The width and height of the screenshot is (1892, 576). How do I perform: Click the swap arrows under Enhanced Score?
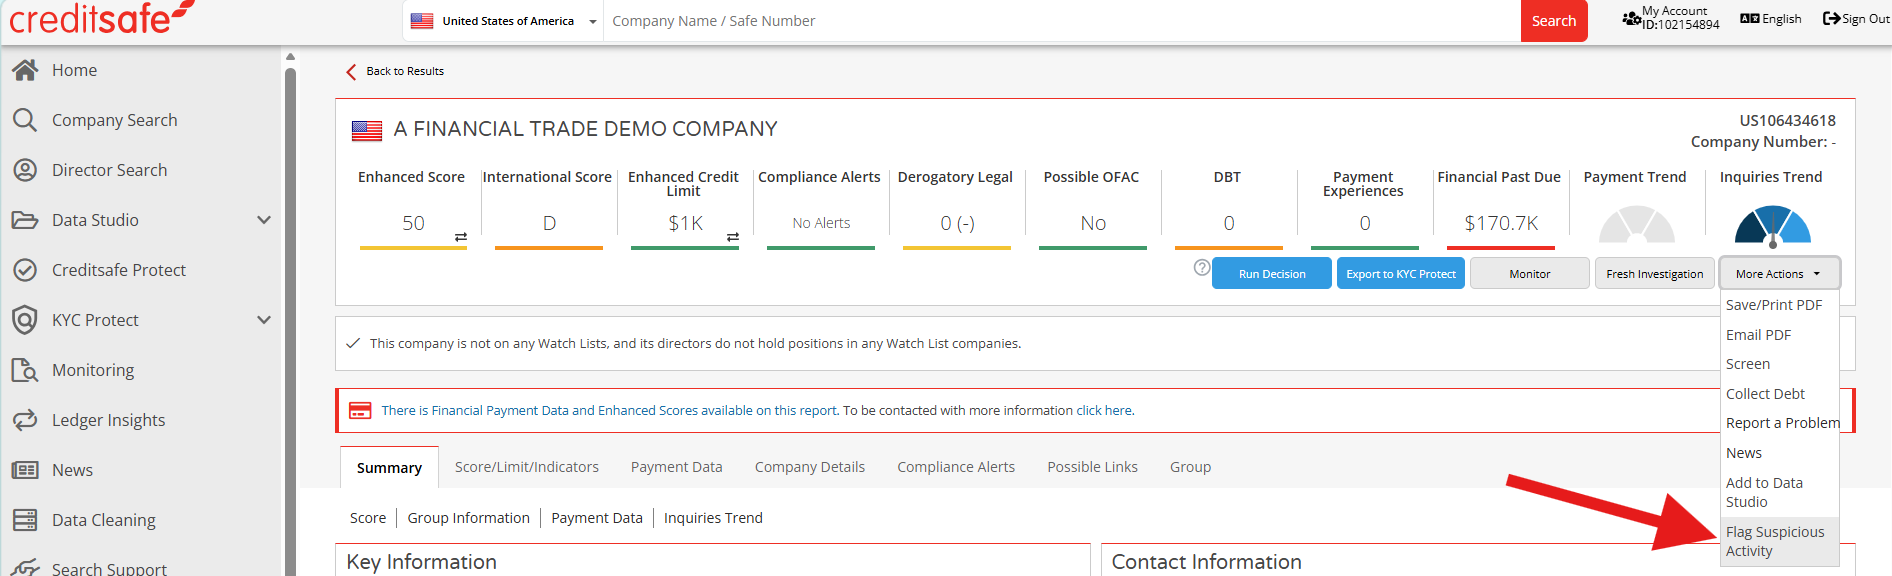pyautogui.click(x=461, y=237)
